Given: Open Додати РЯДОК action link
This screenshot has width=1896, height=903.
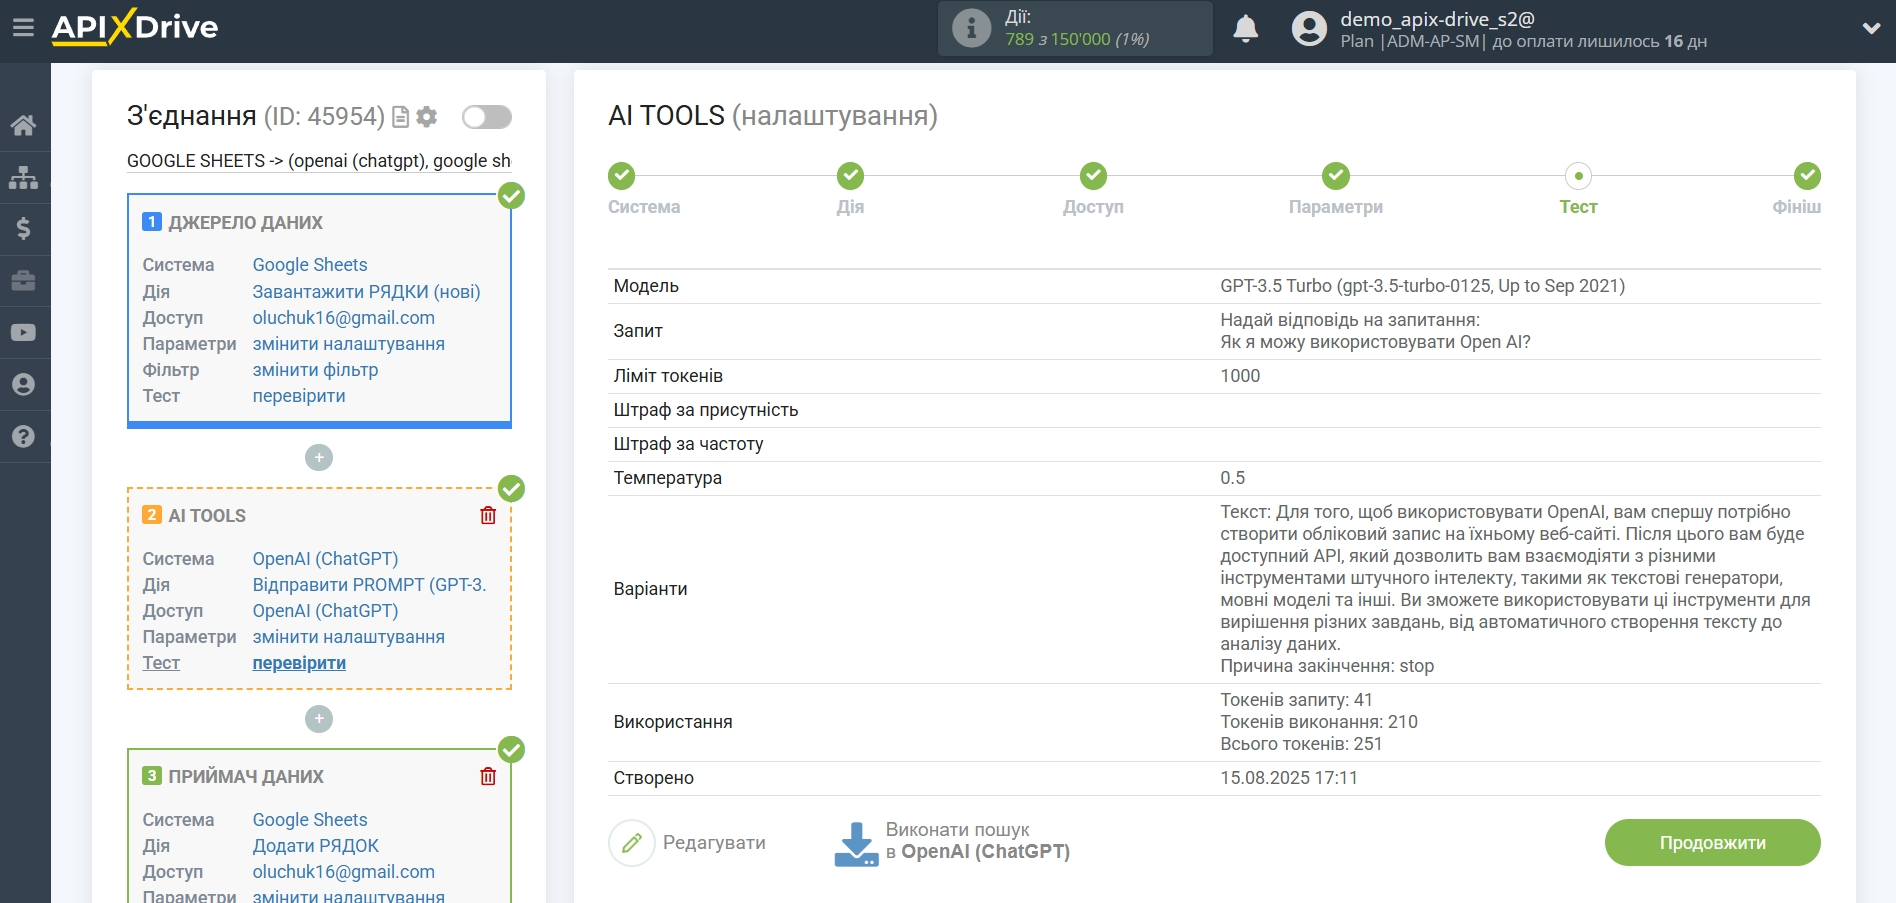Looking at the screenshot, I should pos(315,846).
